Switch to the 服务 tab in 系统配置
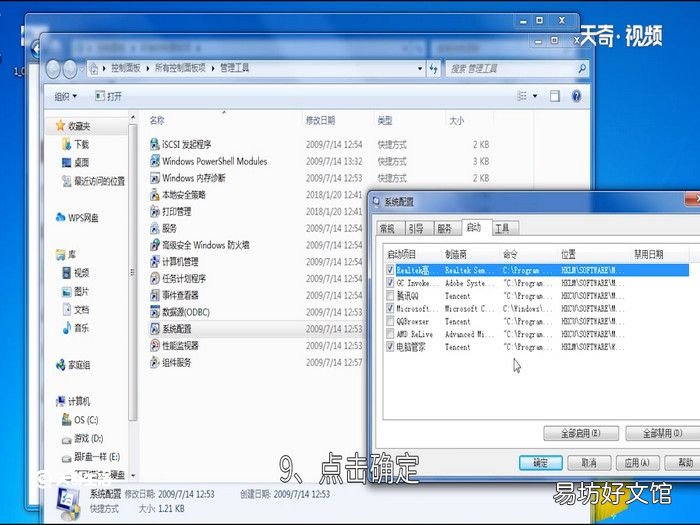Viewport: 700px width, 525px height. pos(445,229)
